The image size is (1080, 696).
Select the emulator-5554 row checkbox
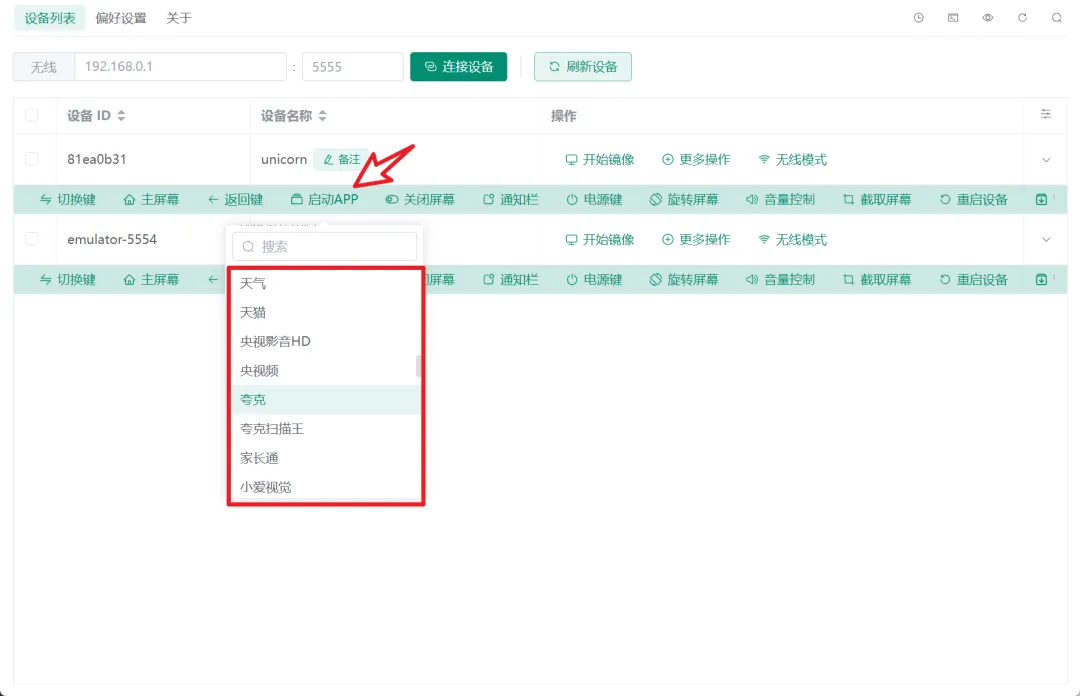tap(32, 239)
